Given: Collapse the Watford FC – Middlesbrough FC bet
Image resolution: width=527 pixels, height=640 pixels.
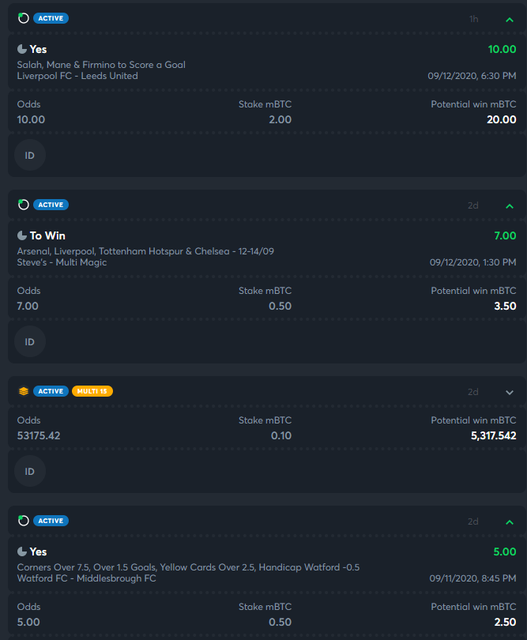Looking at the screenshot, I should (x=509, y=522).
